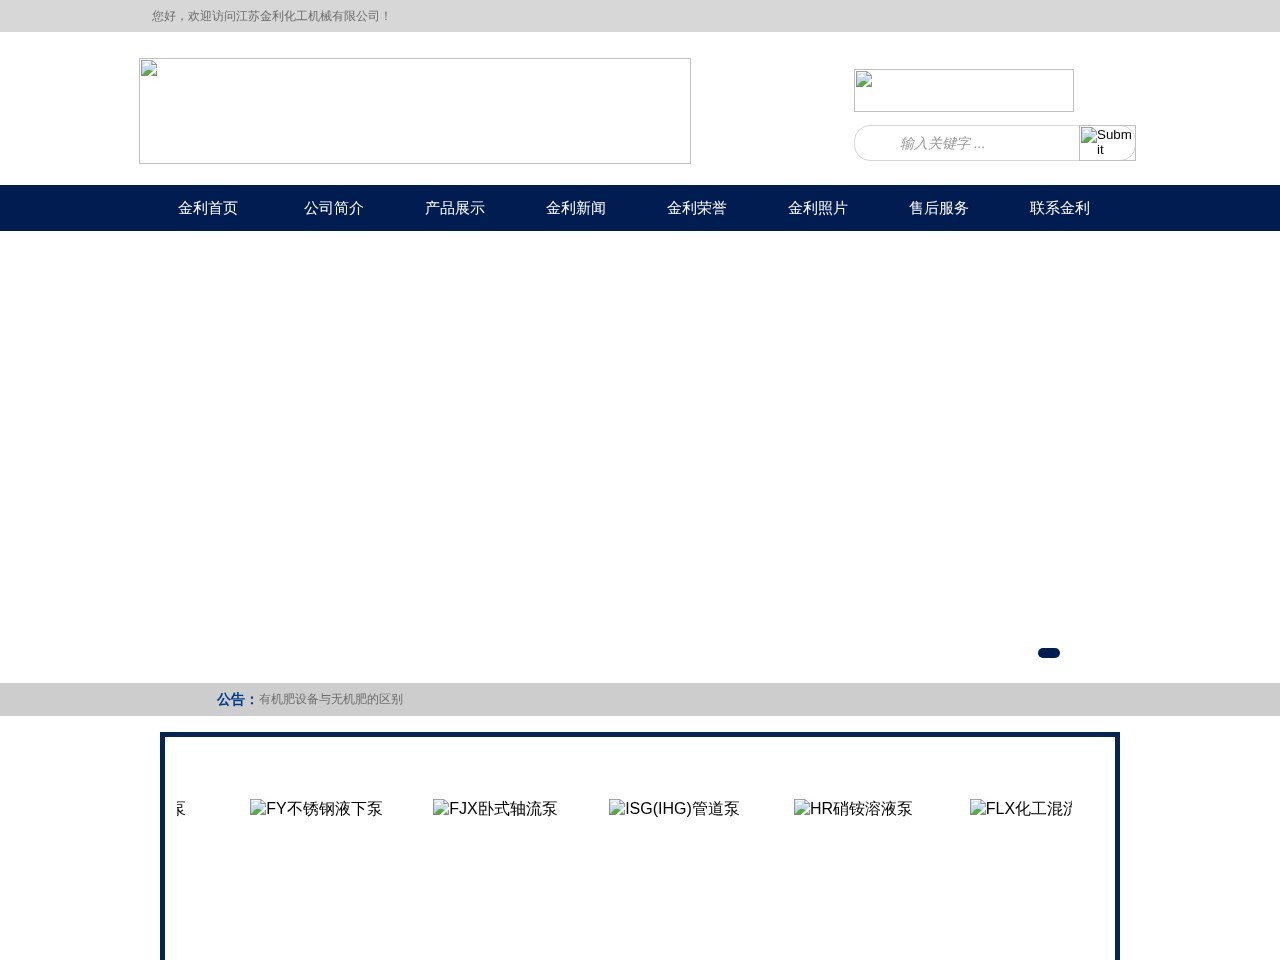
Task: Open the 公司简介 page
Action: coord(333,208)
